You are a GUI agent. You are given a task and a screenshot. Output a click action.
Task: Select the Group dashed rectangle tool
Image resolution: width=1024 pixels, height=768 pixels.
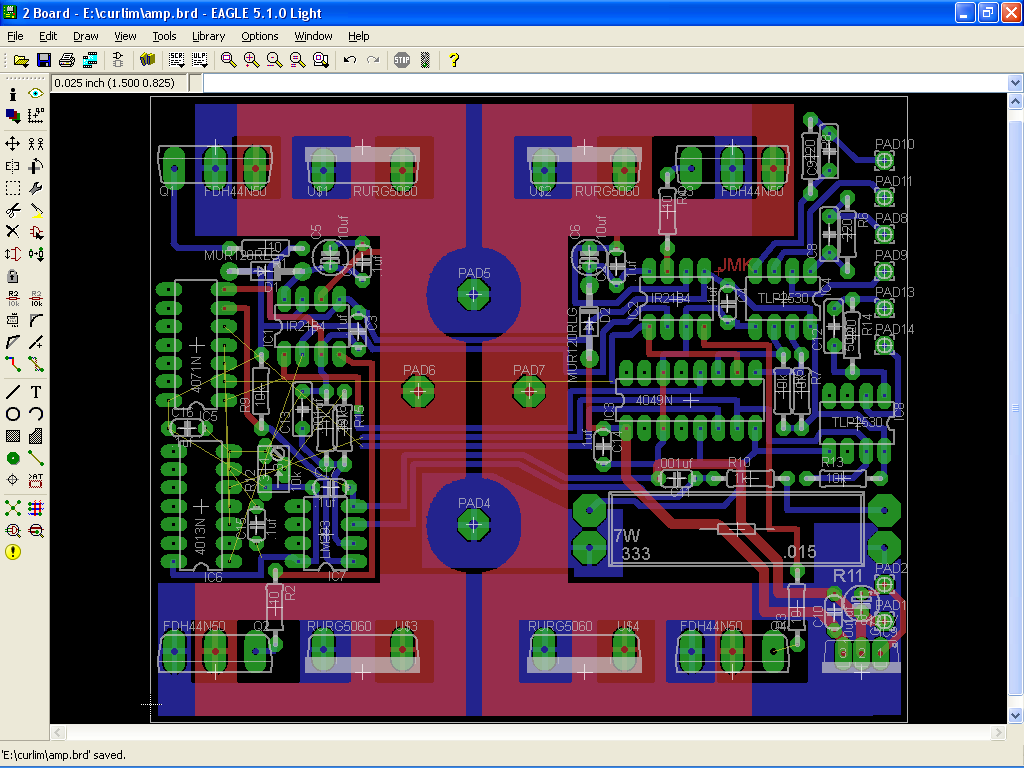tap(12, 188)
